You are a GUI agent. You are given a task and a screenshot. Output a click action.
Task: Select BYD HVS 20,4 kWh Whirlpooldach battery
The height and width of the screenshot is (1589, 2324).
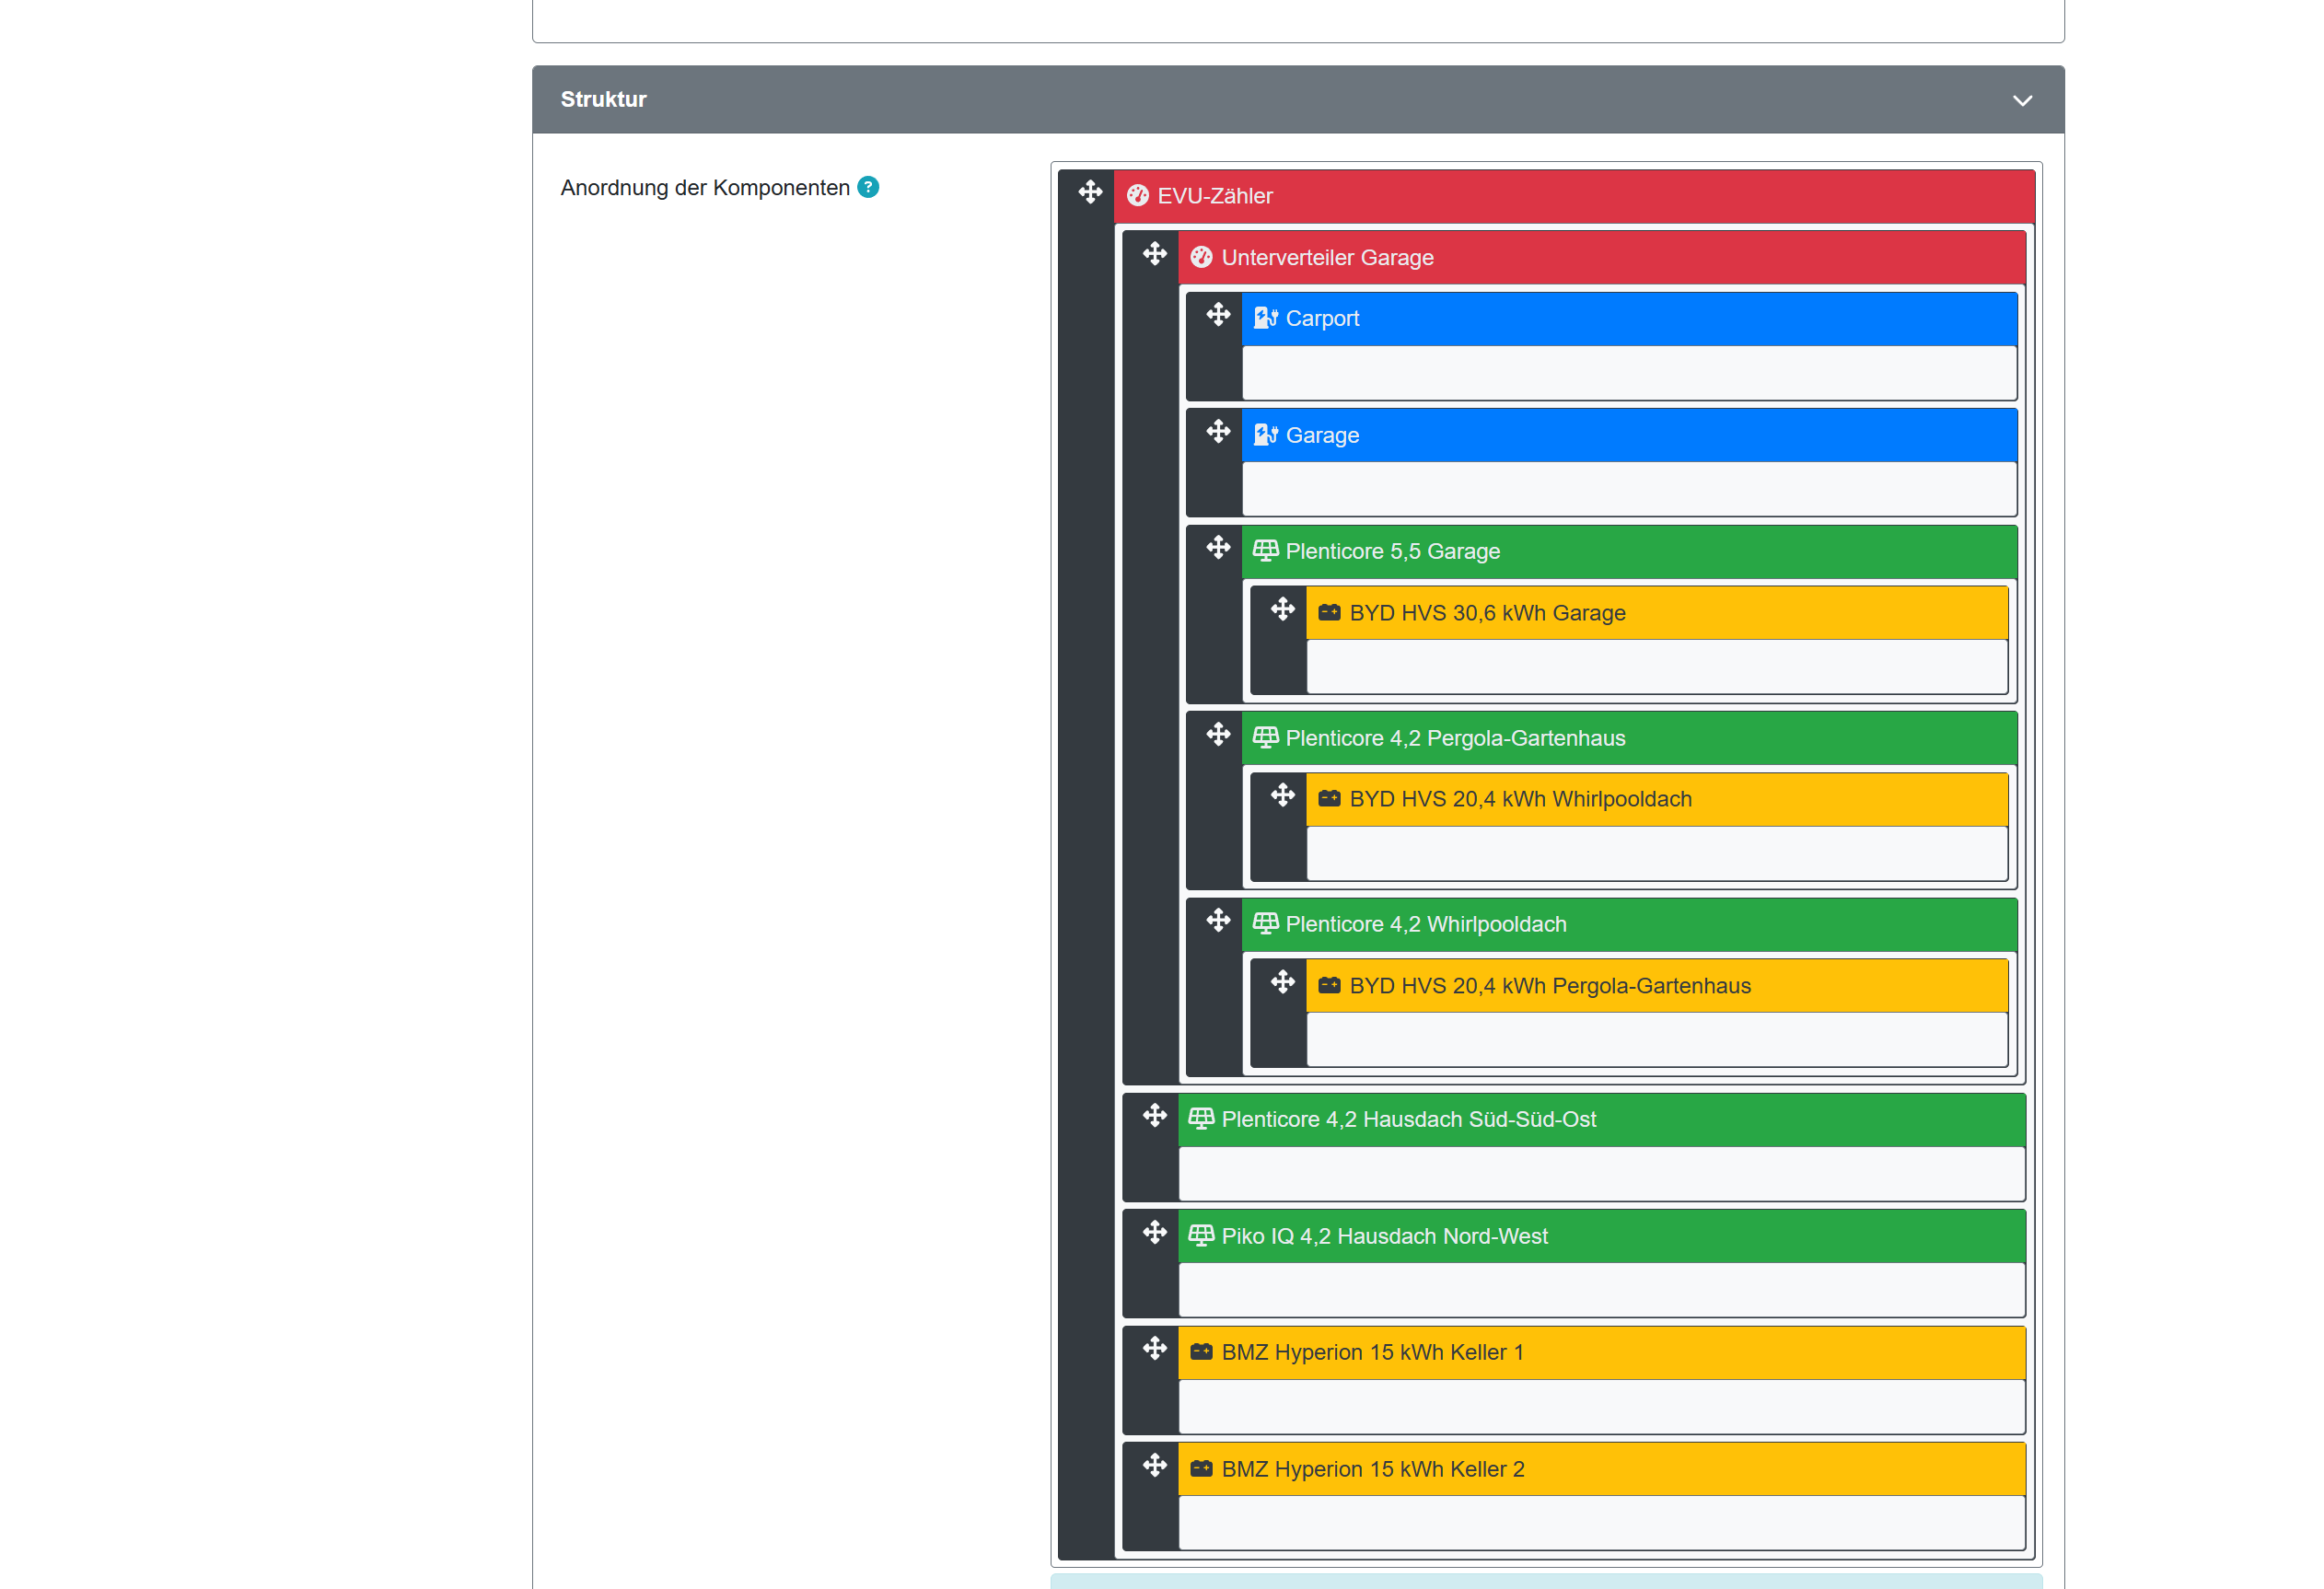click(x=1519, y=799)
